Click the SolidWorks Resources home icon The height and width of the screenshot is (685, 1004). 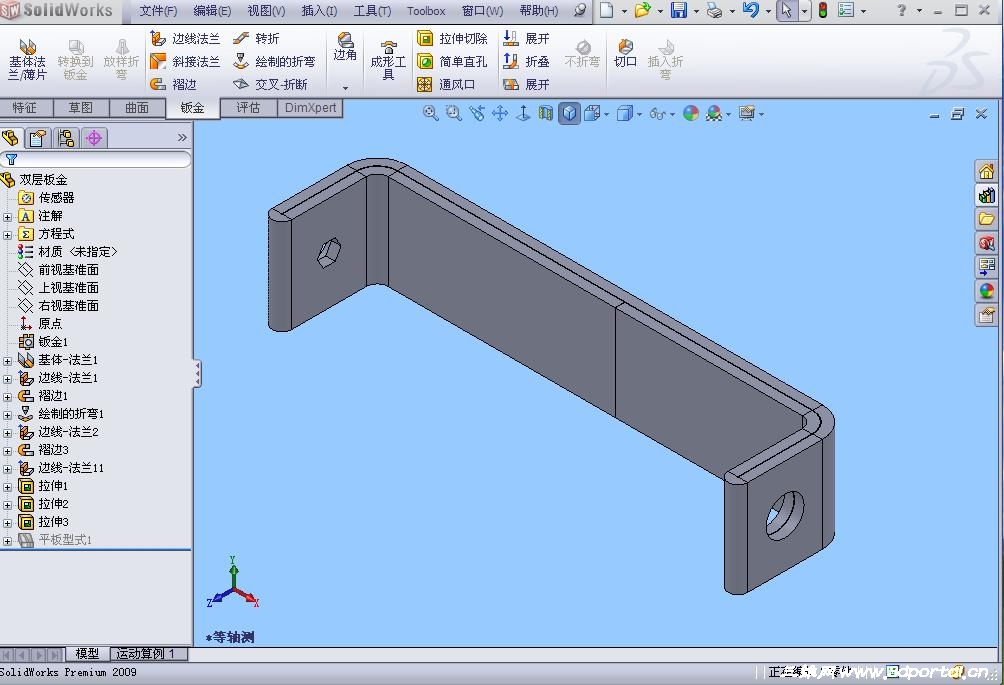tap(986, 171)
